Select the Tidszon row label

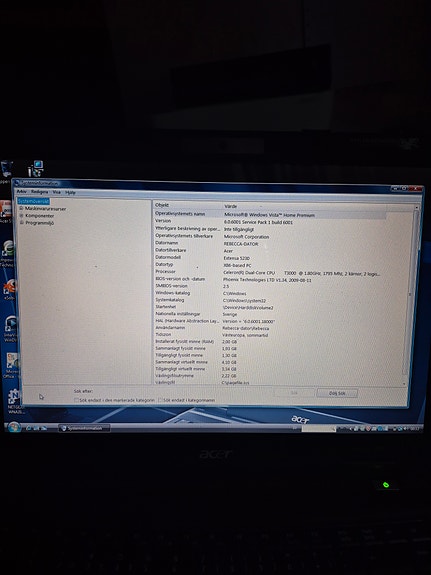coord(163,334)
